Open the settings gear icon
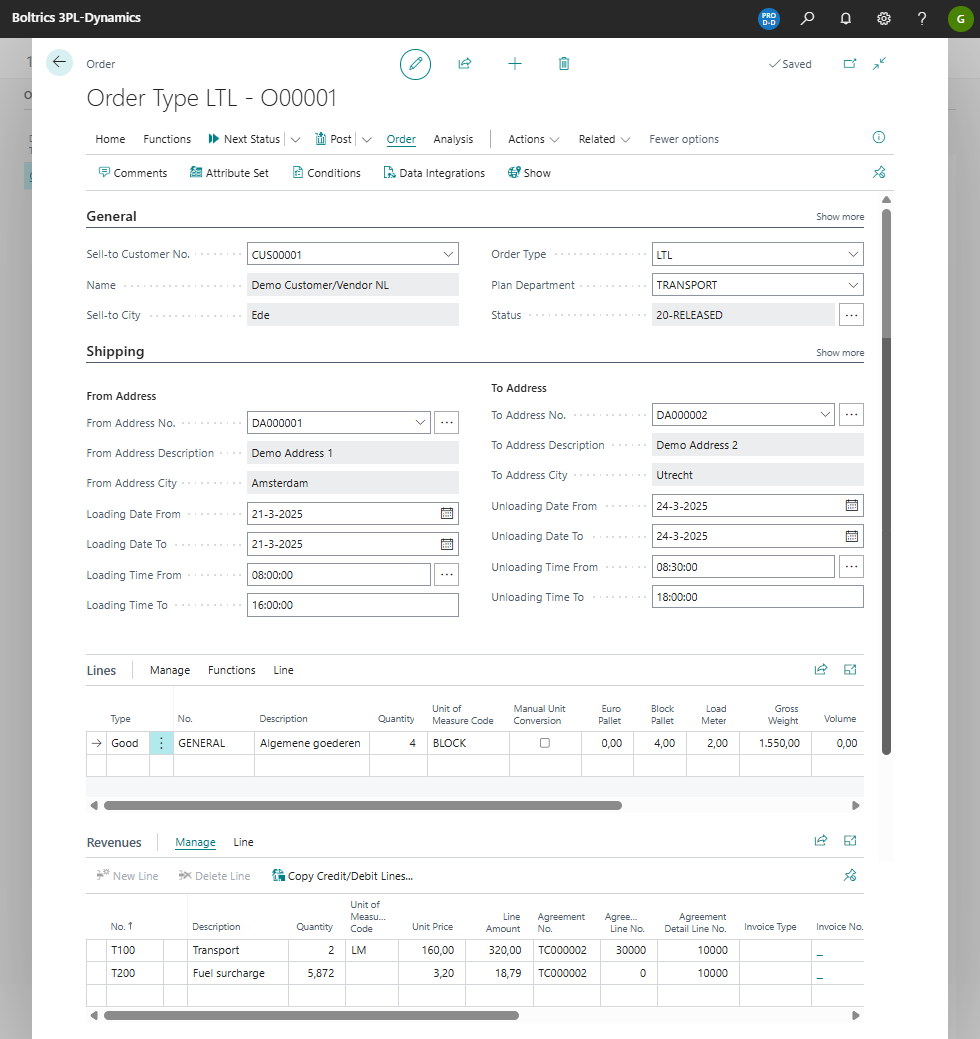The image size is (980, 1039). (x=884, y=19)
